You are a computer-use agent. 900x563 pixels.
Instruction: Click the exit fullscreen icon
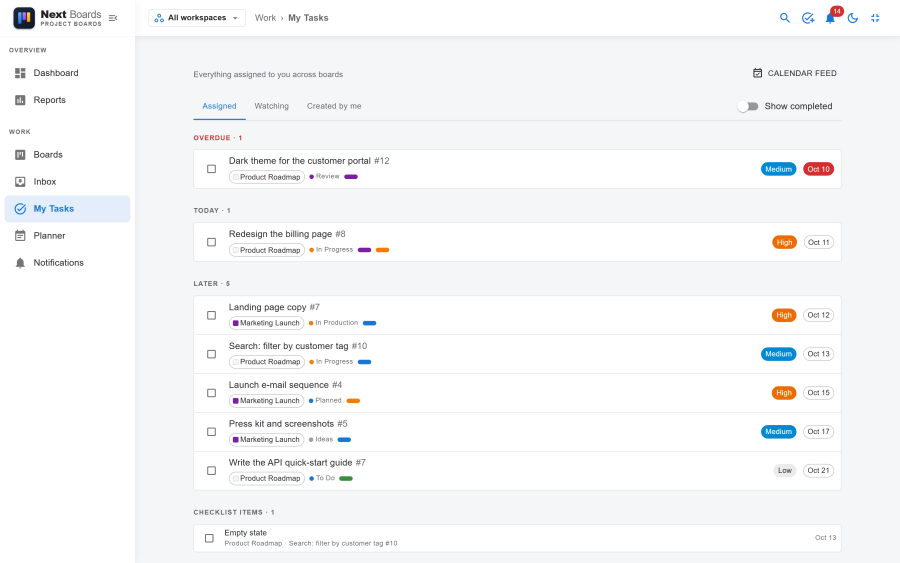tap(875, 18)
